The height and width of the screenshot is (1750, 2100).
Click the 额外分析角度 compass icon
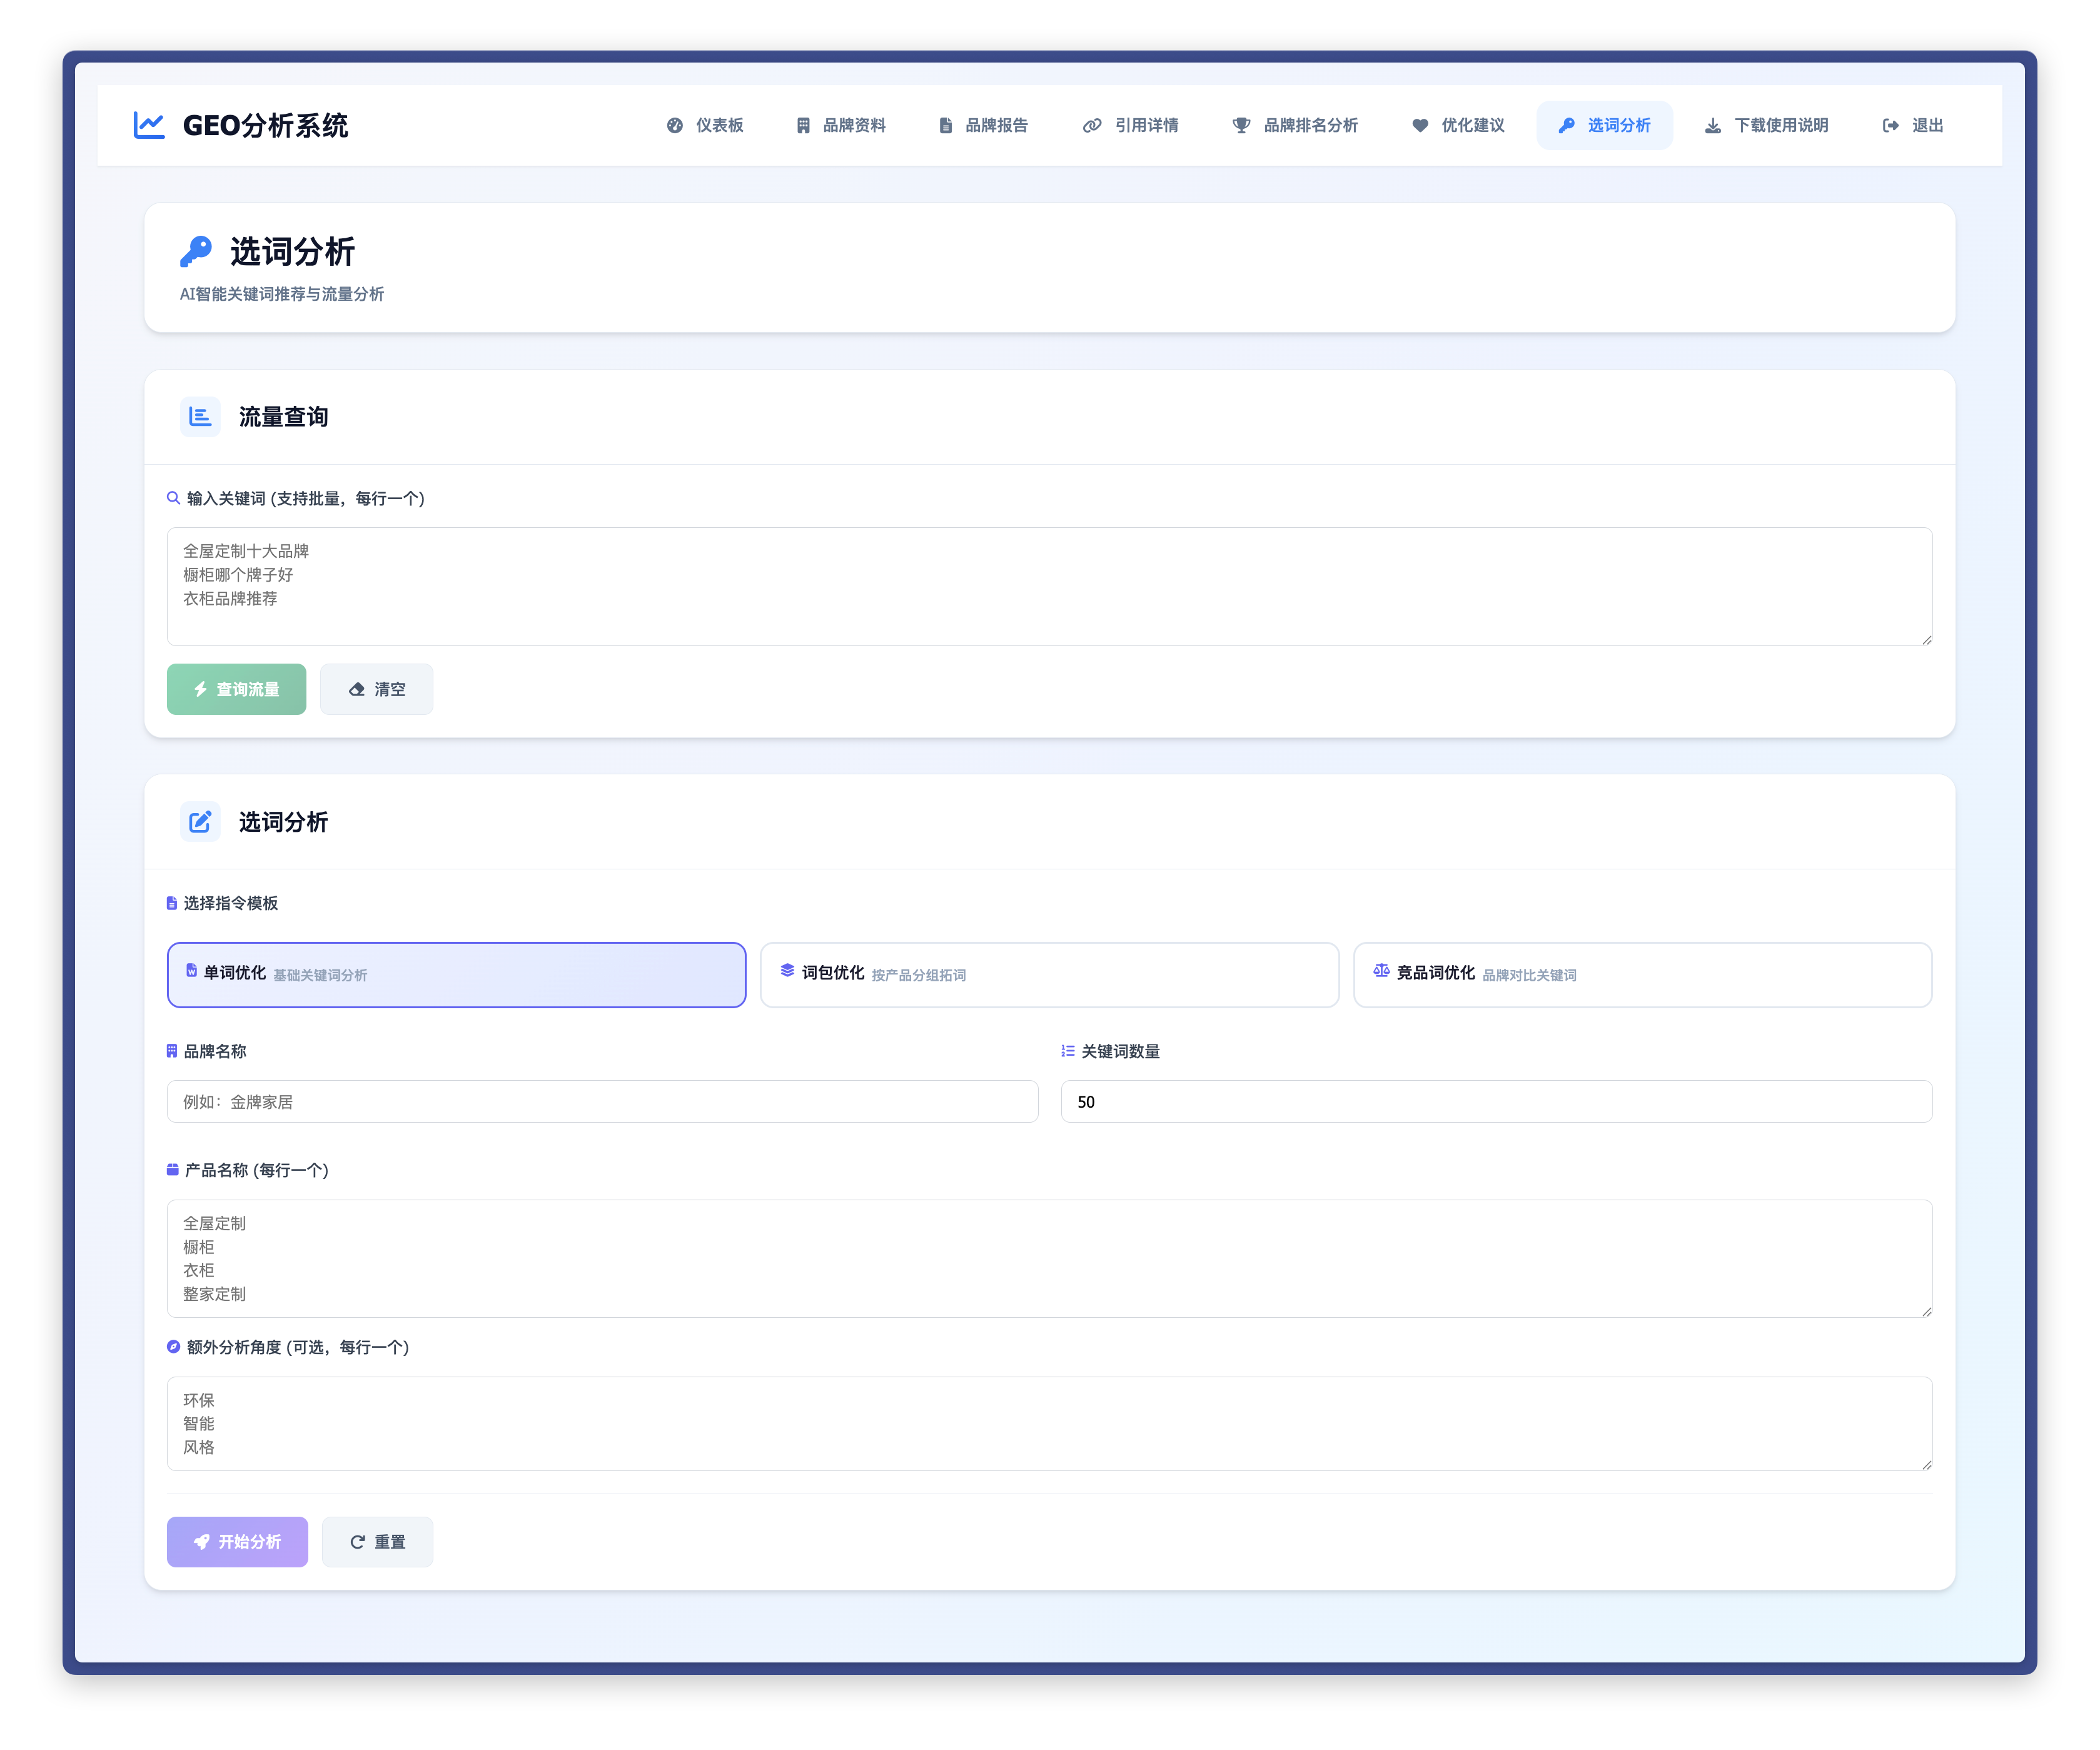pyautogui.click(x=173, y=1347)
